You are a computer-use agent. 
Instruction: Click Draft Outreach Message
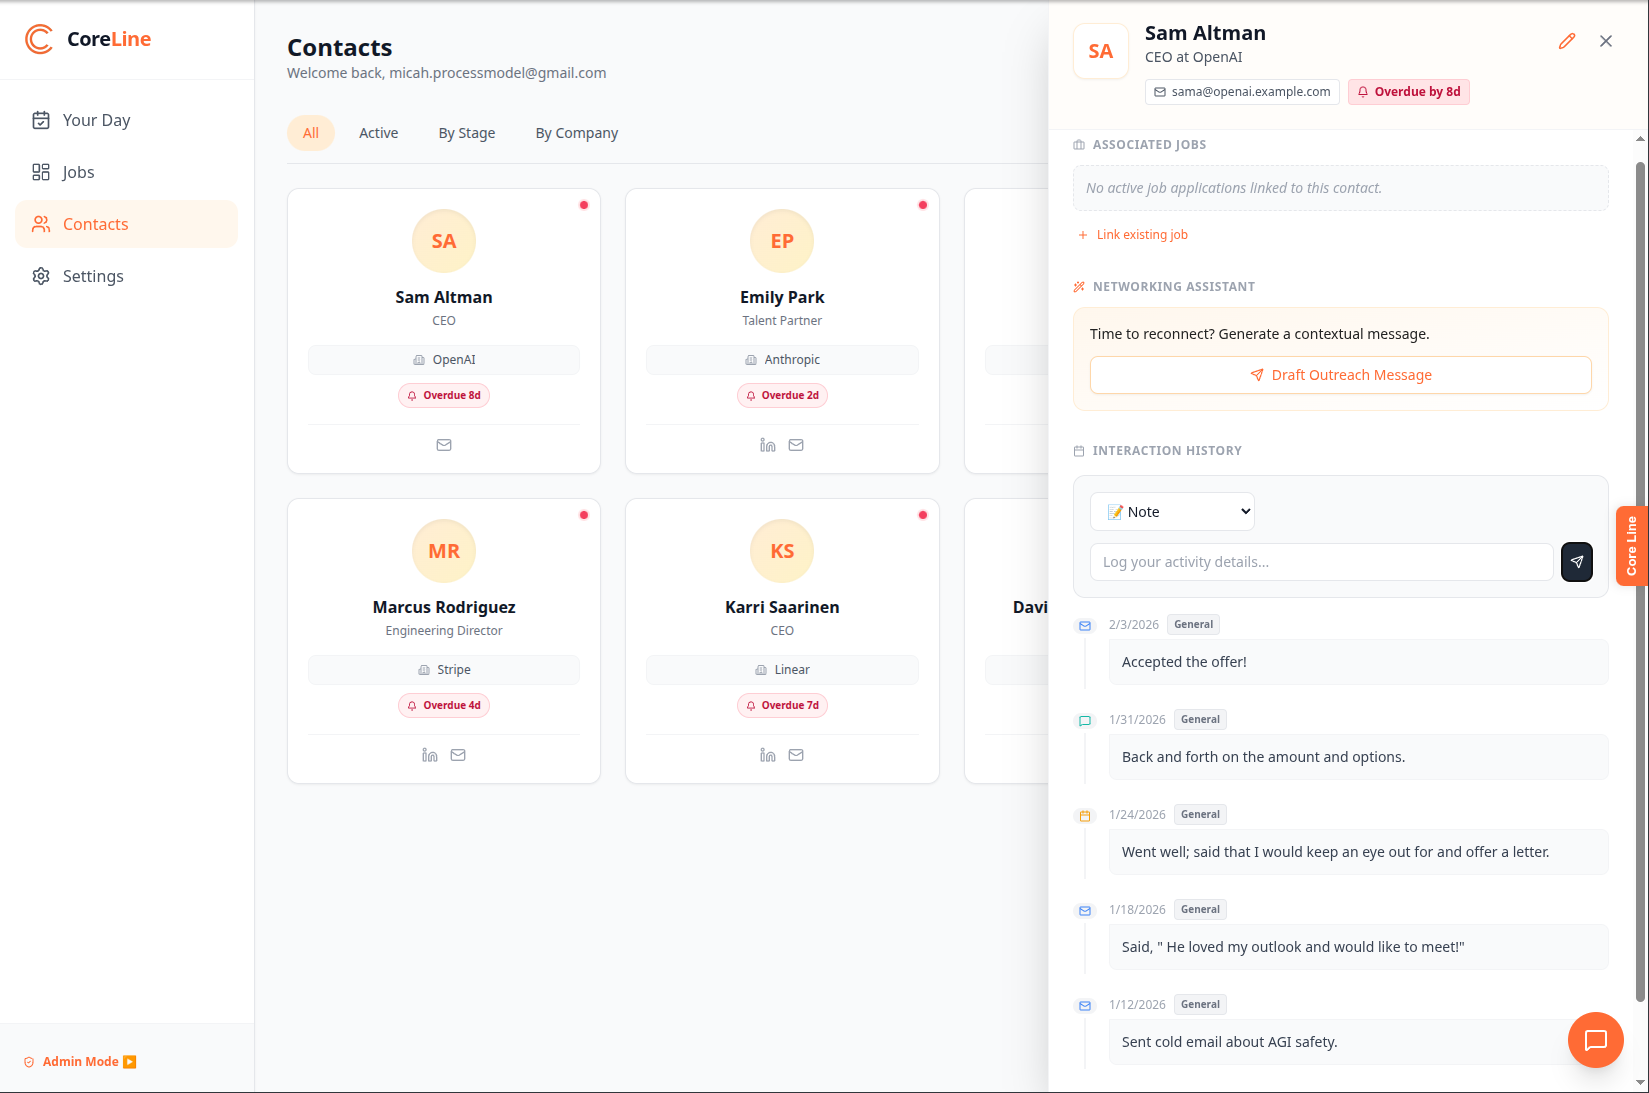click(x=1340, y=375)
